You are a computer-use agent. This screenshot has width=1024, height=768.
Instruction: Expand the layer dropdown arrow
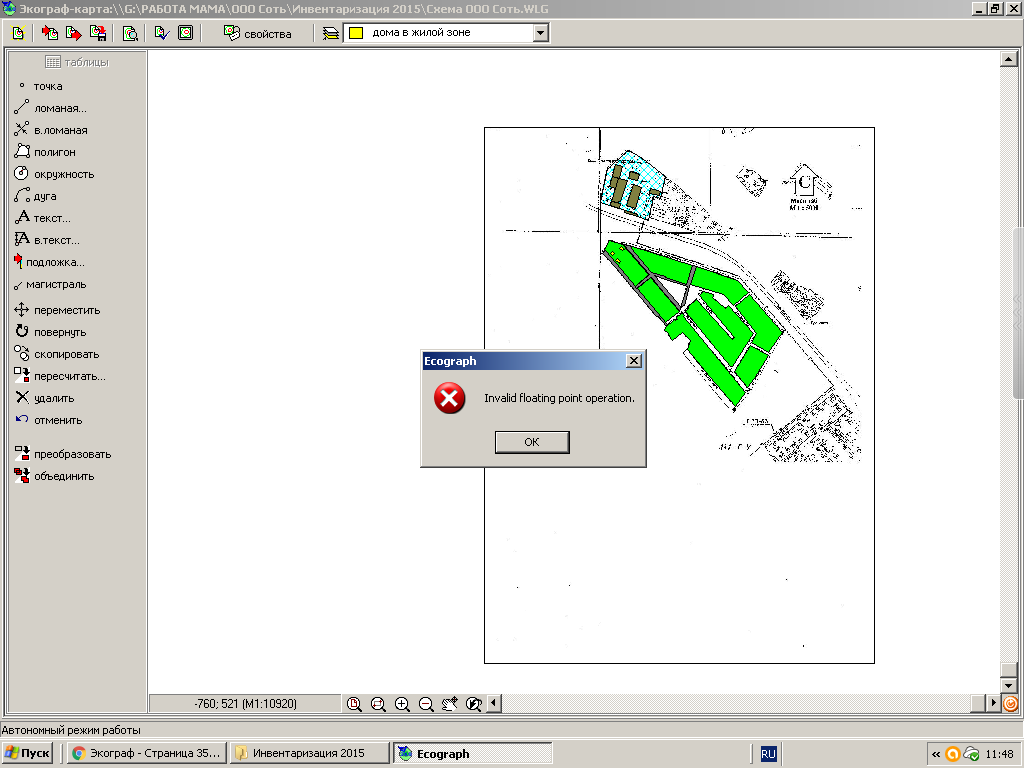click(540, 33)
